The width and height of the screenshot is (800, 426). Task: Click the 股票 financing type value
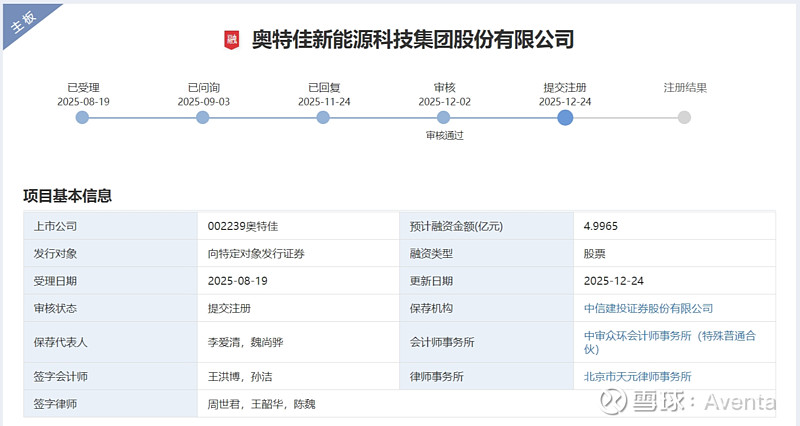[x=594, y=254]
